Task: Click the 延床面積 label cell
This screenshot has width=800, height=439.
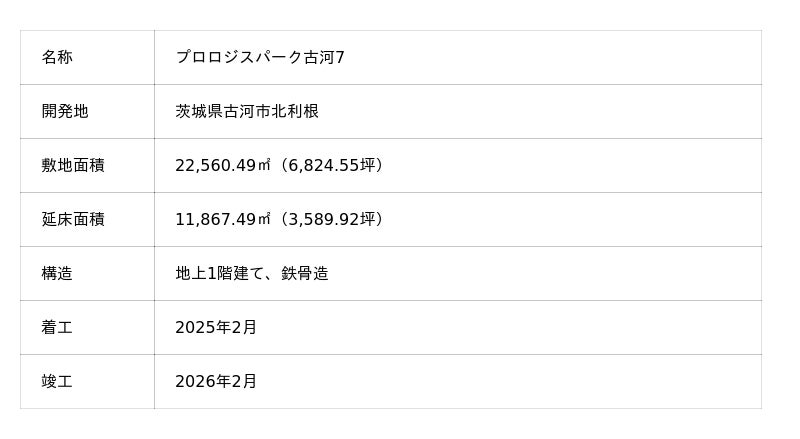Action: (x=73, y=220)
